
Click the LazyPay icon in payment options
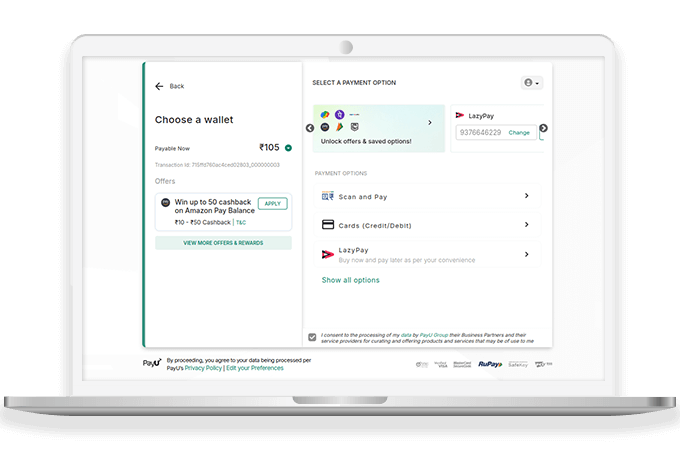(x=327, y=254)
